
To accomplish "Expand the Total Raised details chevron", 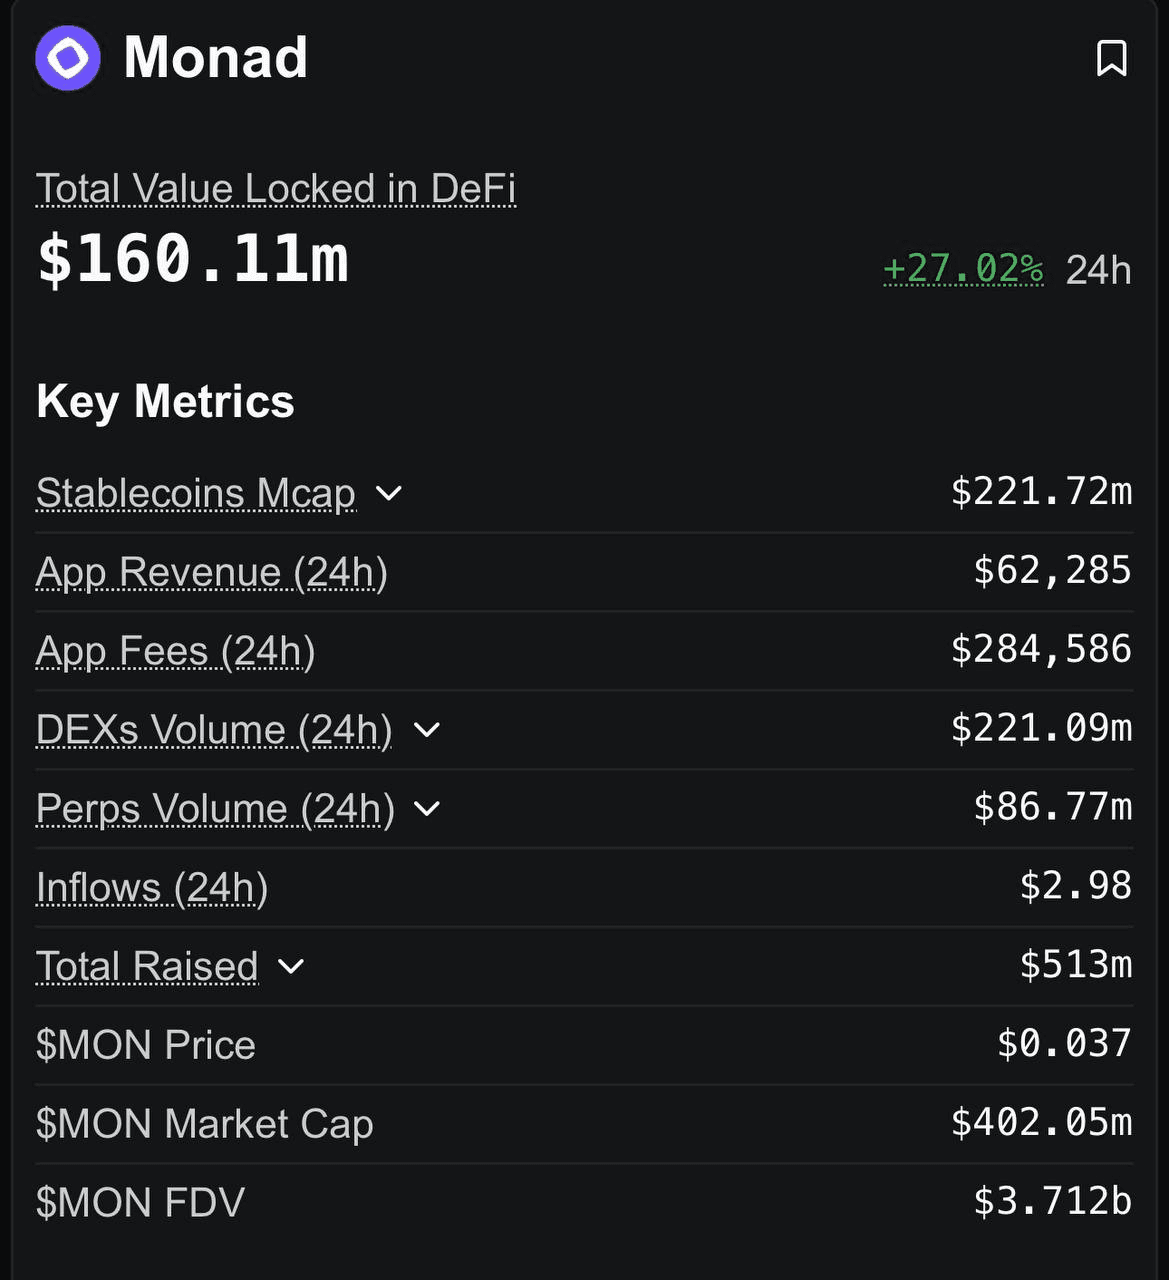I will pos(291,966).
